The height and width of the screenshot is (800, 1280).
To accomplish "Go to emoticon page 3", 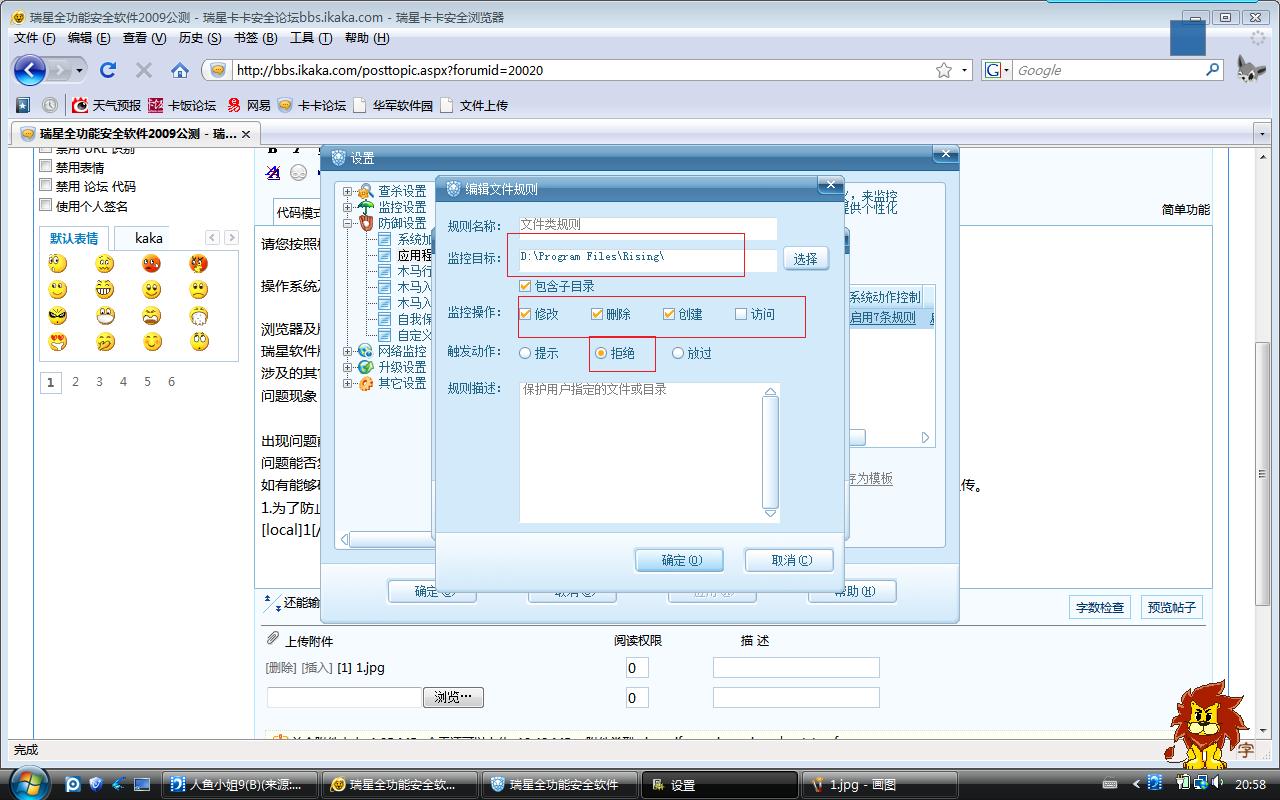I will click(x=99, y=381).
